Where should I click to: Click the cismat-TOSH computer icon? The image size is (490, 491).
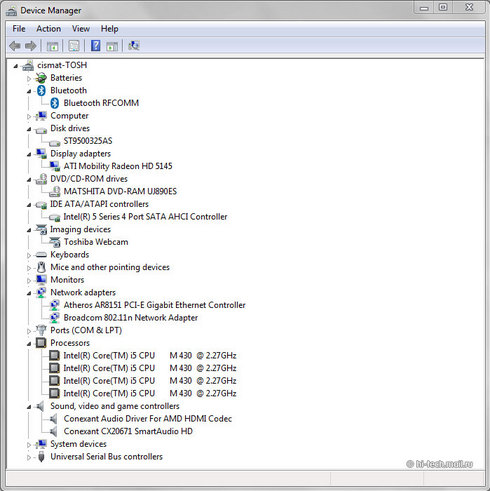point(28,65)
